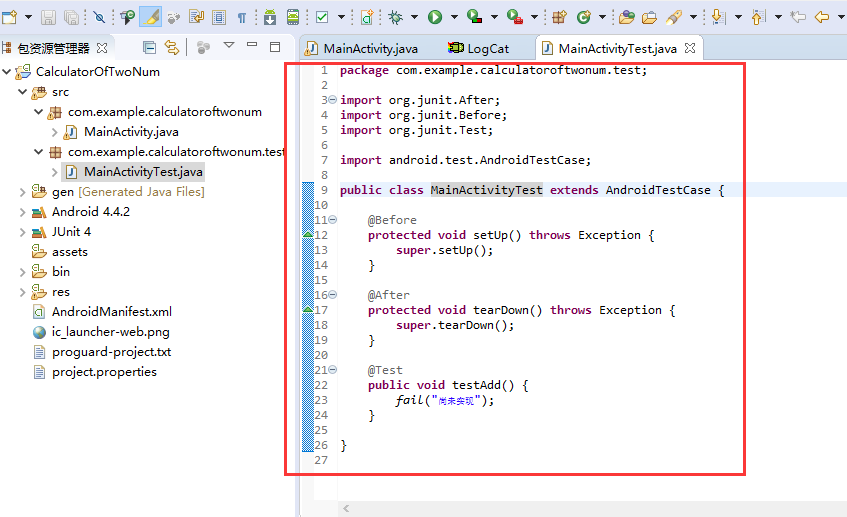This screenshot has height=517, width=847.
Task: Click the editor horizontal scrollbar left arrow
Action: (x=346, y=508)
